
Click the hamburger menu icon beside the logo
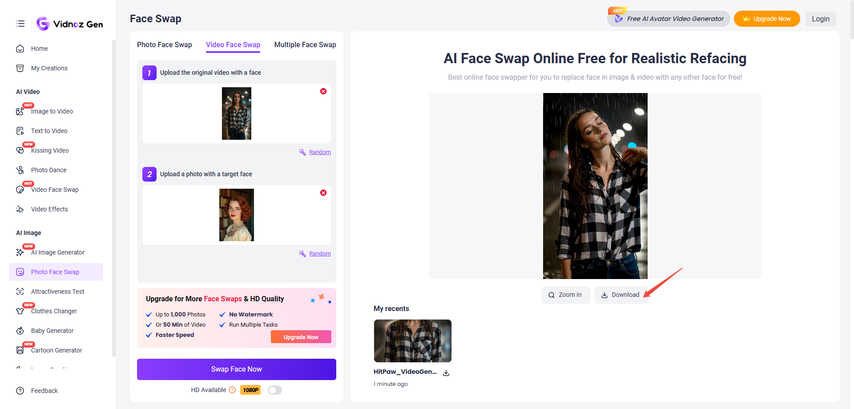(20, 23)
